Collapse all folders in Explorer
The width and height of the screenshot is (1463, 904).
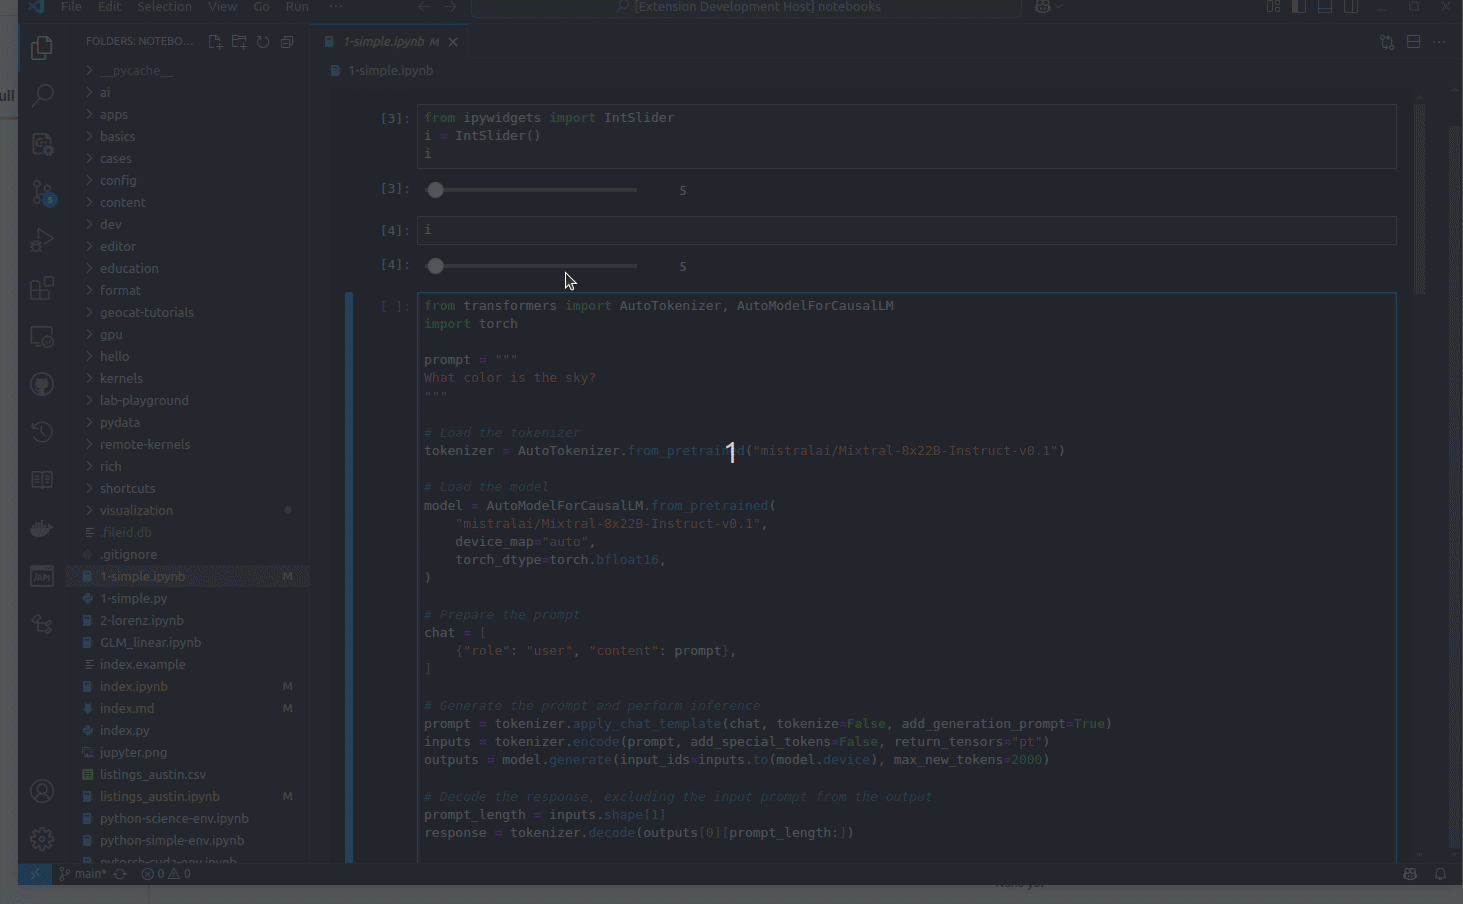click(x=287, y=42)
